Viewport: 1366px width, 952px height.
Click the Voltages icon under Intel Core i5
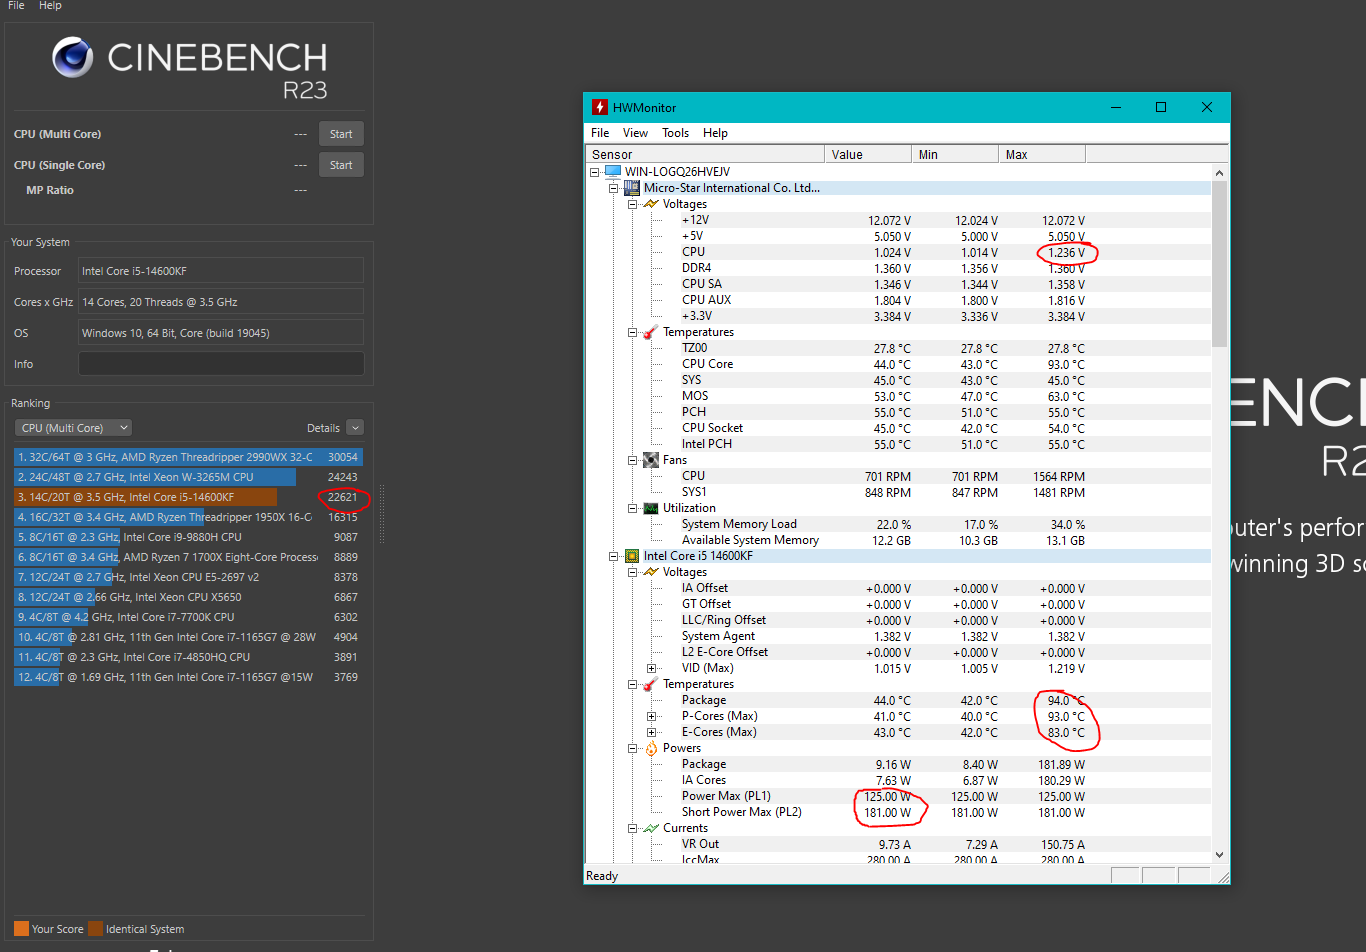coord(651,572)
